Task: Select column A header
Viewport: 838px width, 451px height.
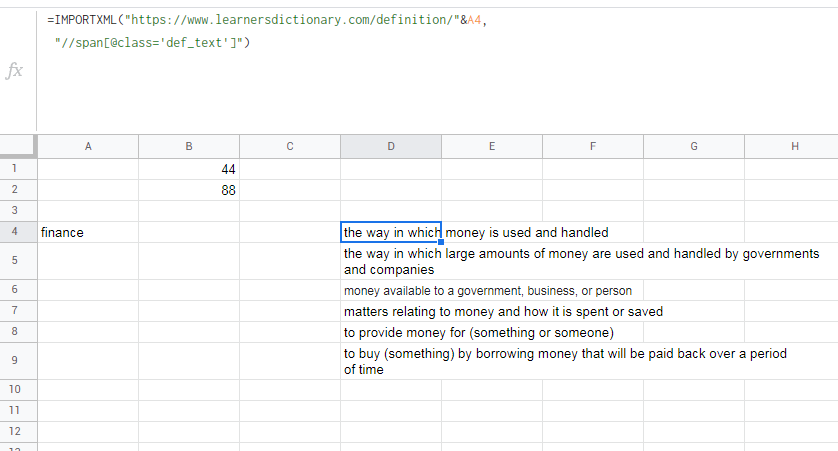Action: click(x=88, y=146)
